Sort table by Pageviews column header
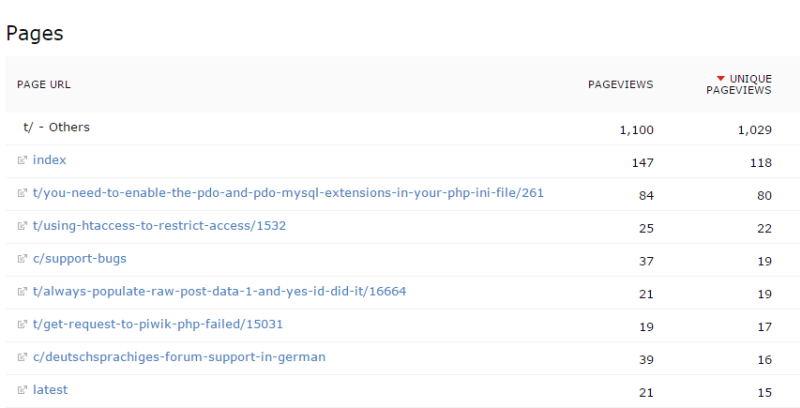 pyautogui.click(x=620, y=85)
